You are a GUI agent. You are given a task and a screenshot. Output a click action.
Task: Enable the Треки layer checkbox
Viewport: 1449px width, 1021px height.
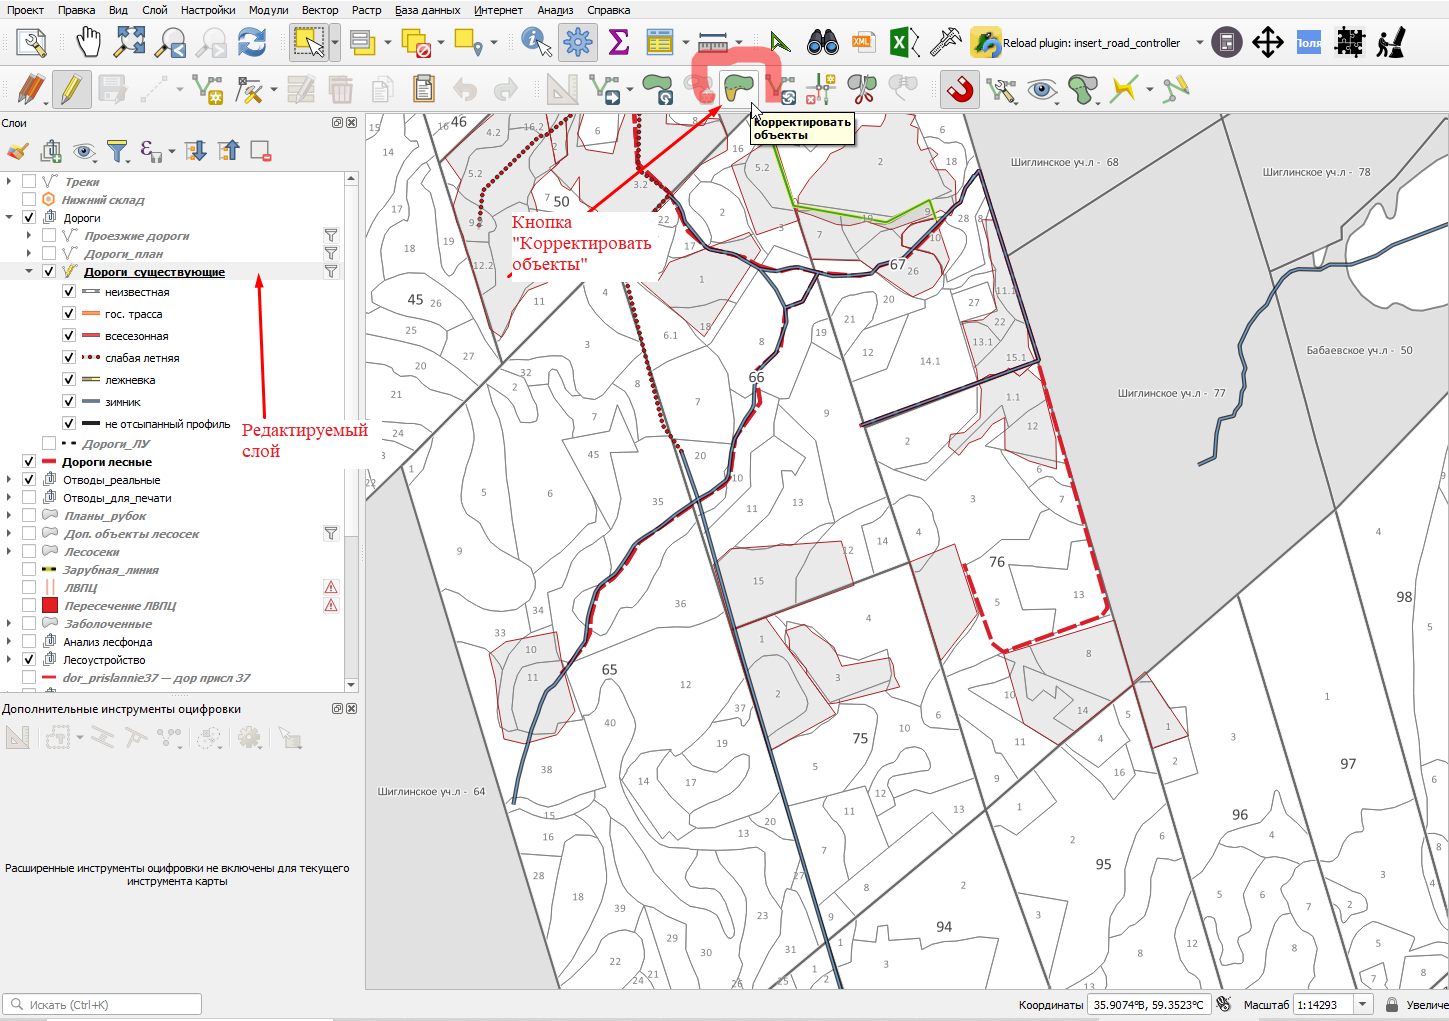(x=29, y=181)
